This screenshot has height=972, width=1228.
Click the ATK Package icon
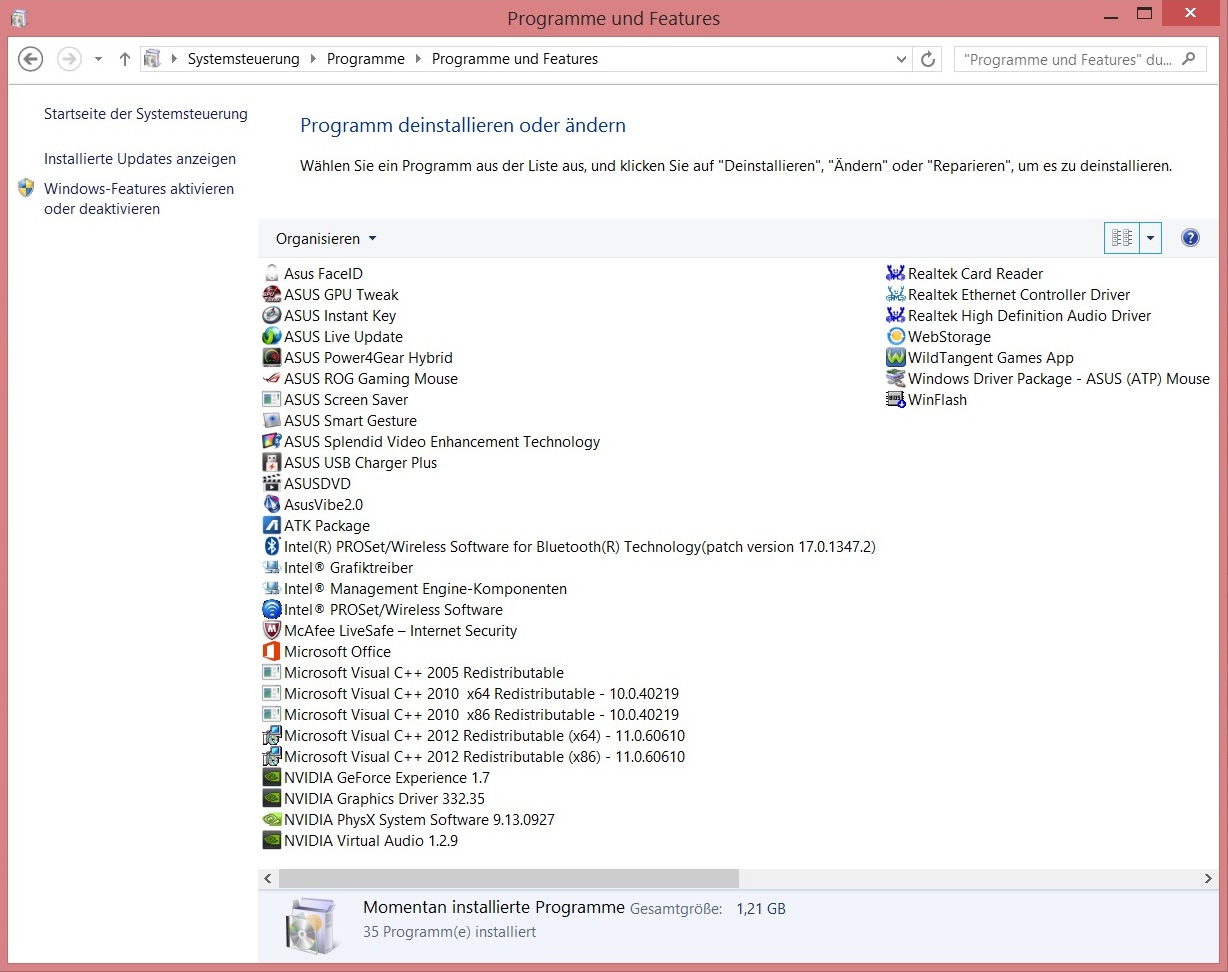click(x=272, y=525)
